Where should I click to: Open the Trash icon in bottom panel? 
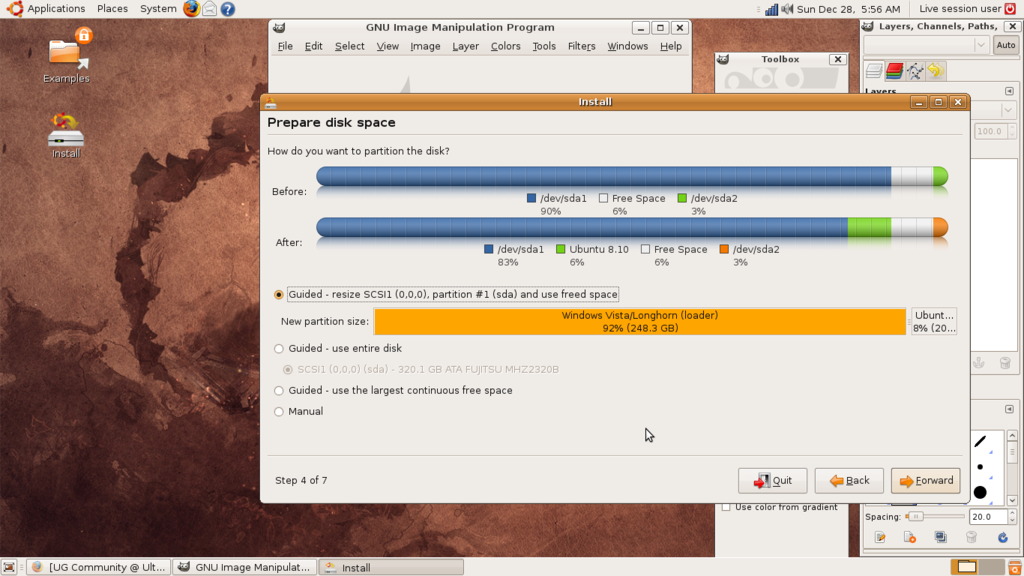[x=1015, y=567]
